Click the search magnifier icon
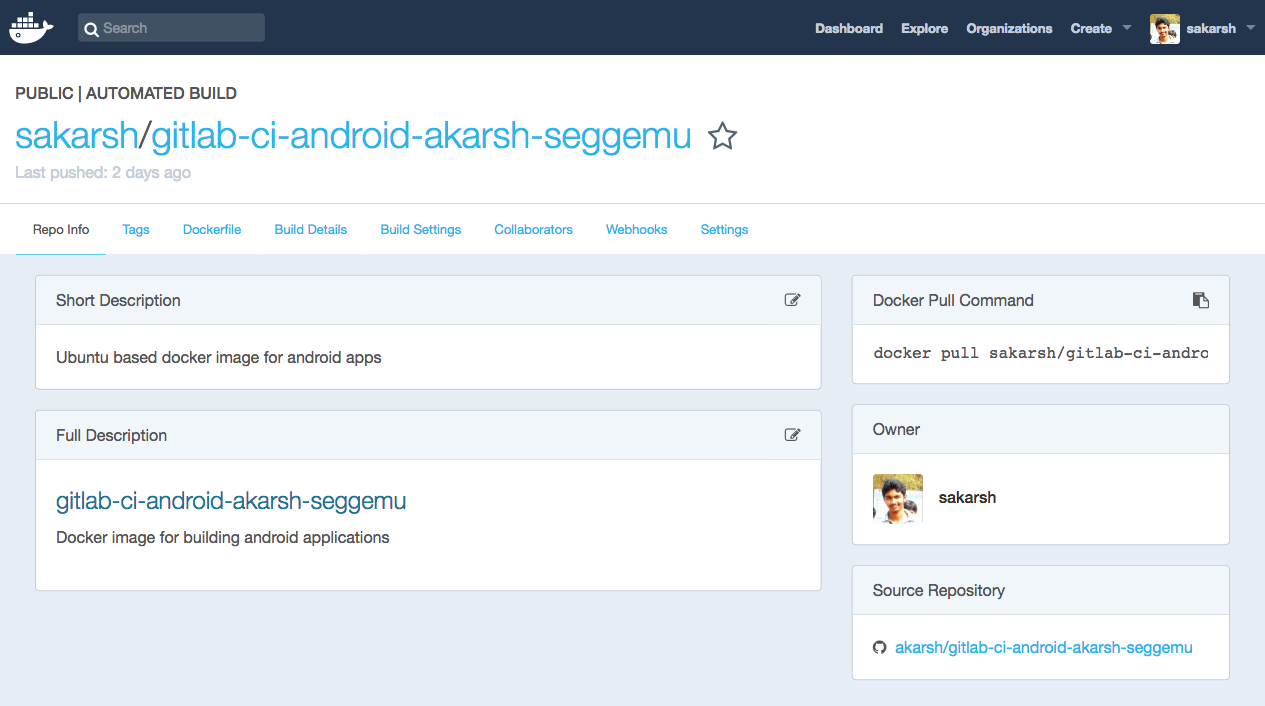 (x=91, y=29)
